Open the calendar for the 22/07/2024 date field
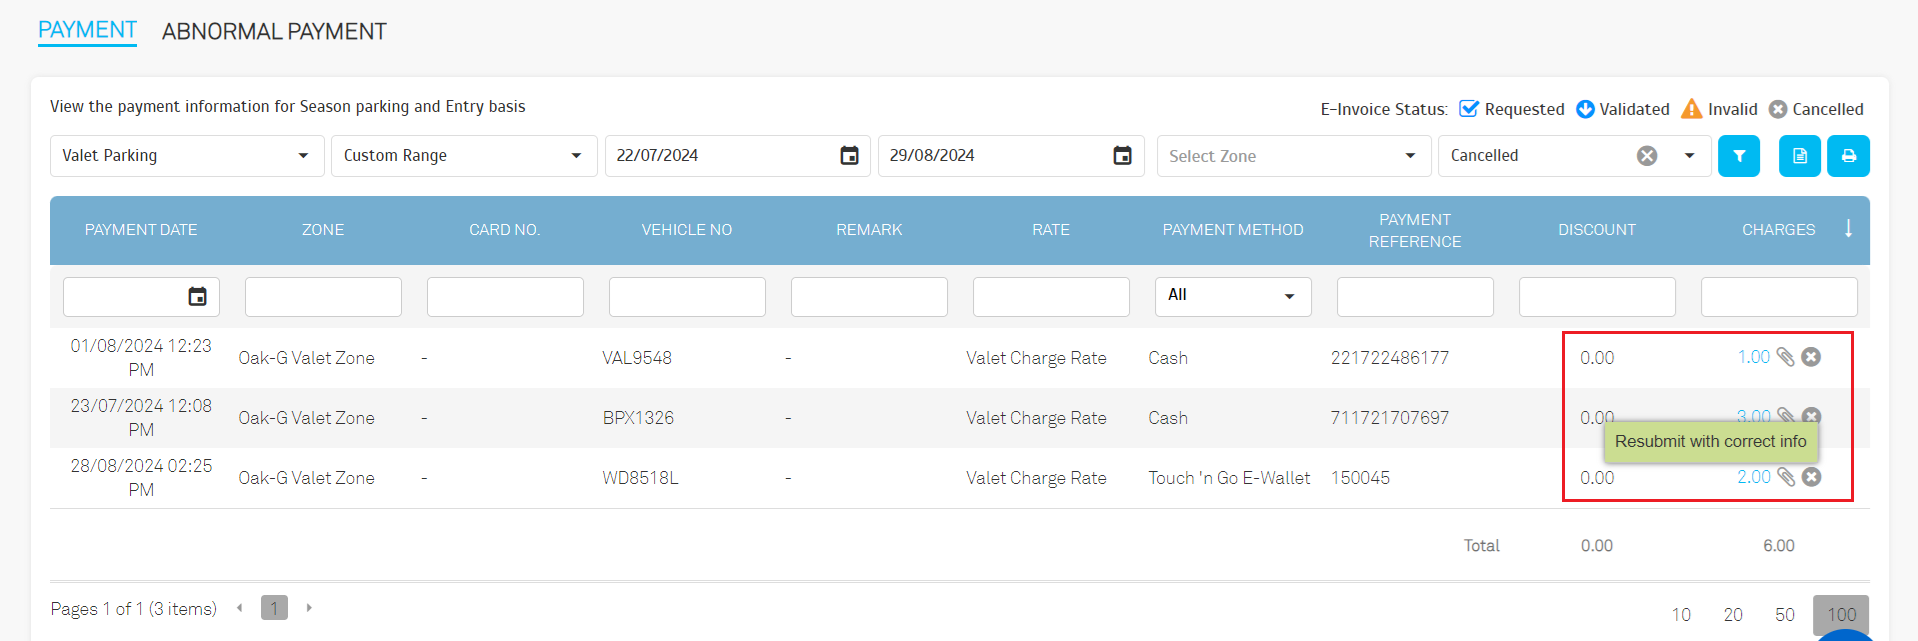Image resolution: width=1918 pixels, height=641 pixels. tap(849, 156)
